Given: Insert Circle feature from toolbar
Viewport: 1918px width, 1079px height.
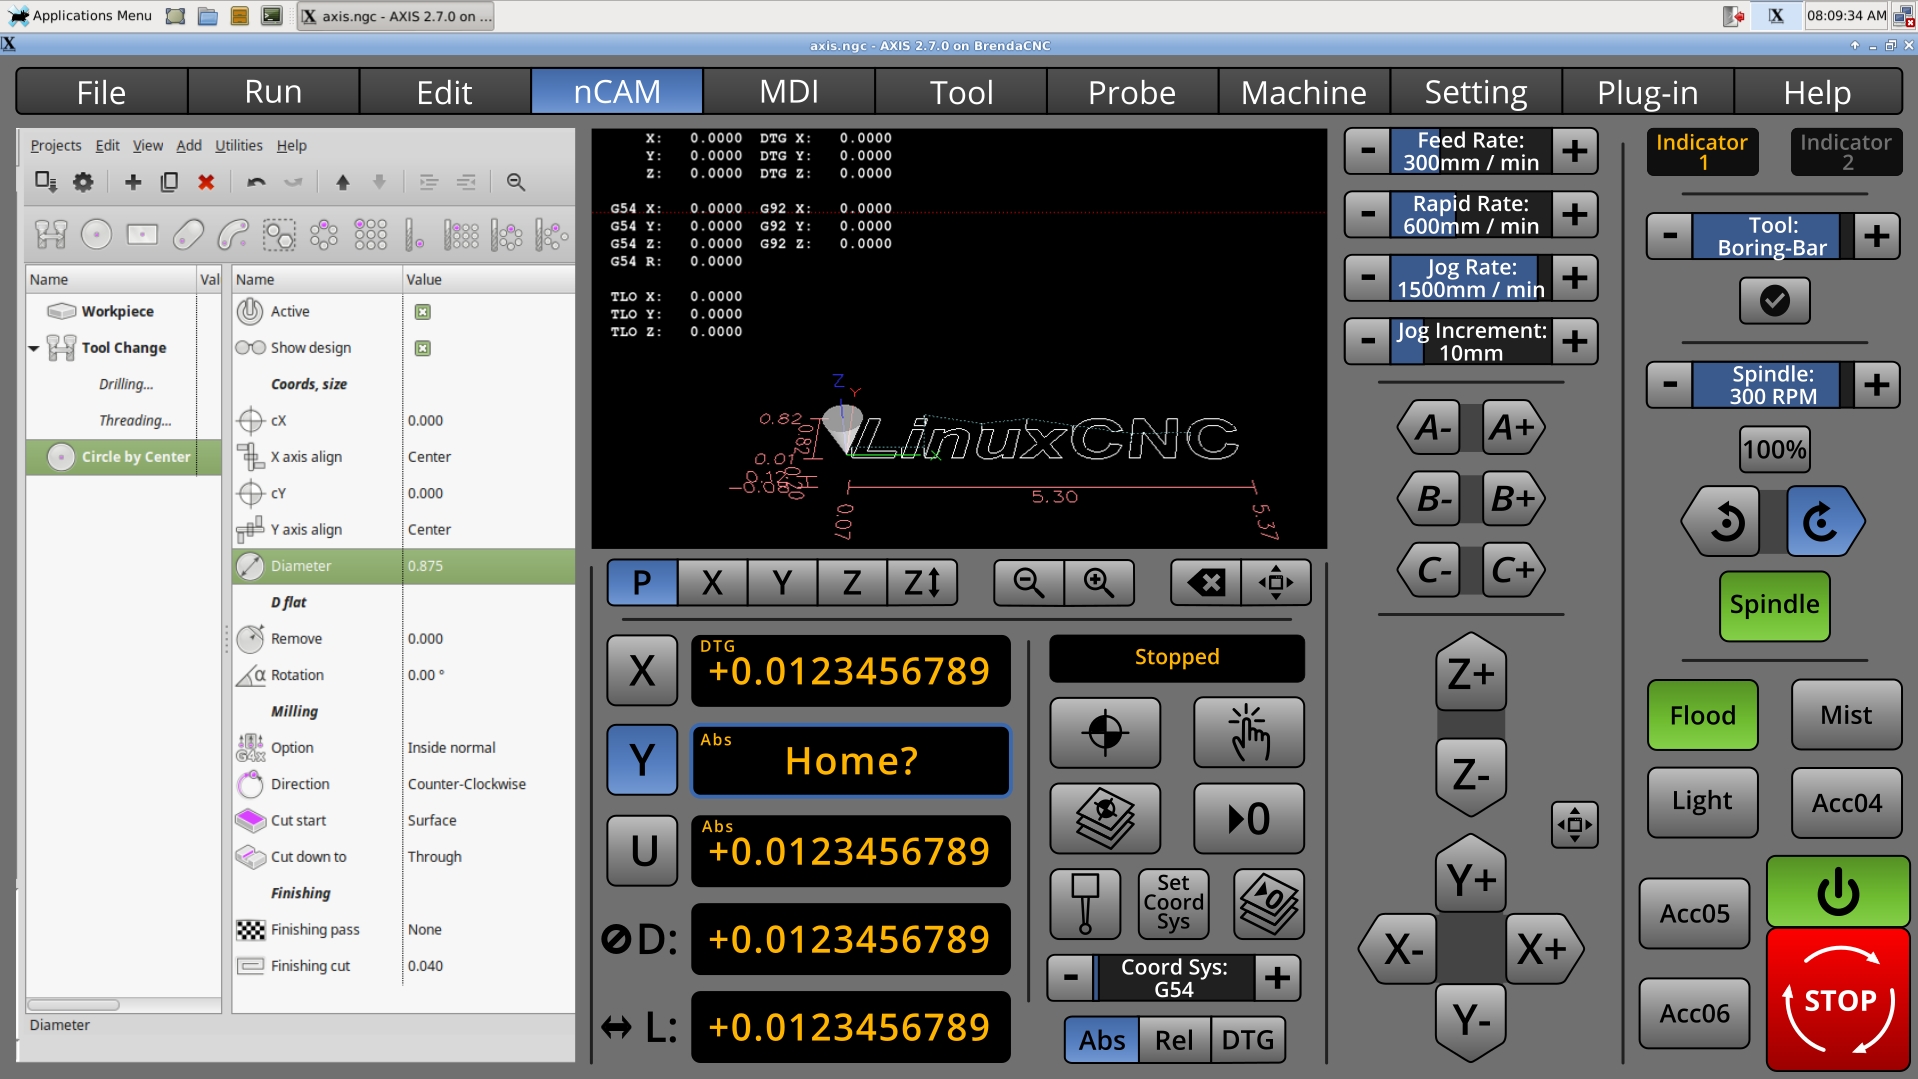Looking at the screenshot, I should [96, 235].
